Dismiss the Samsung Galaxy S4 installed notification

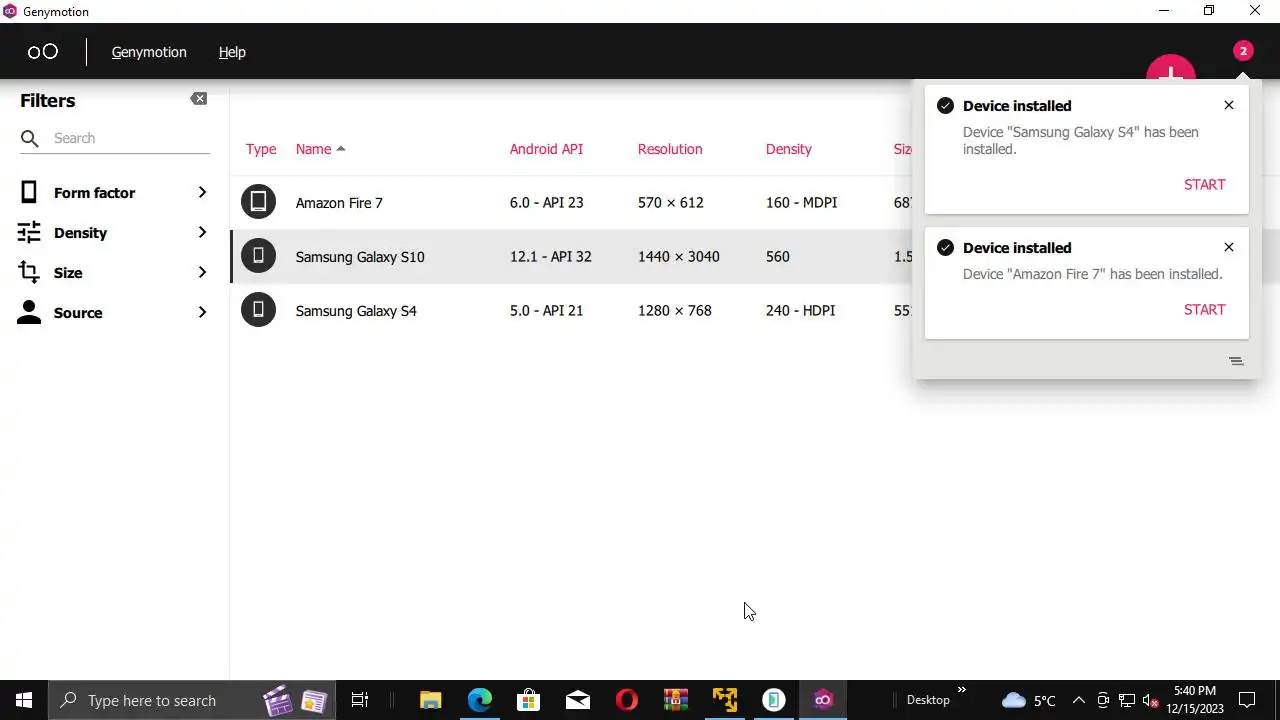pos(1229,105)
